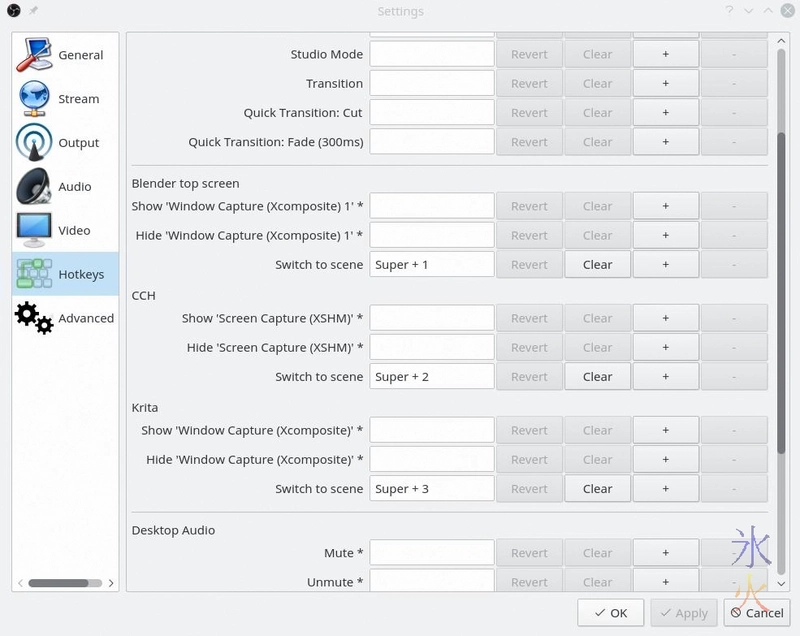Clear the Super+1 scene switch hotkey
This screenshot has width=800, height=636.
[597, 264]
